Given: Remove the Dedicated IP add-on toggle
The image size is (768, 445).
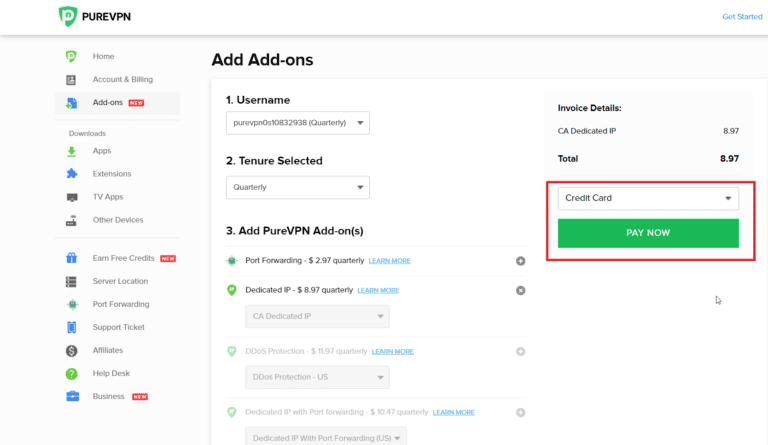Looking at the screenshot, I should pyautogui.click(x=520, y=290).
